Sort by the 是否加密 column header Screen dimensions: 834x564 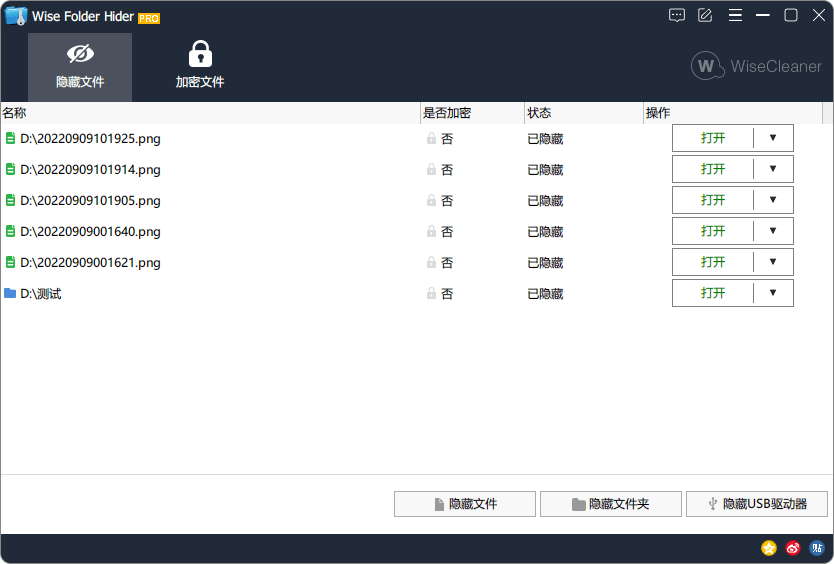click(x=472, y=113)
